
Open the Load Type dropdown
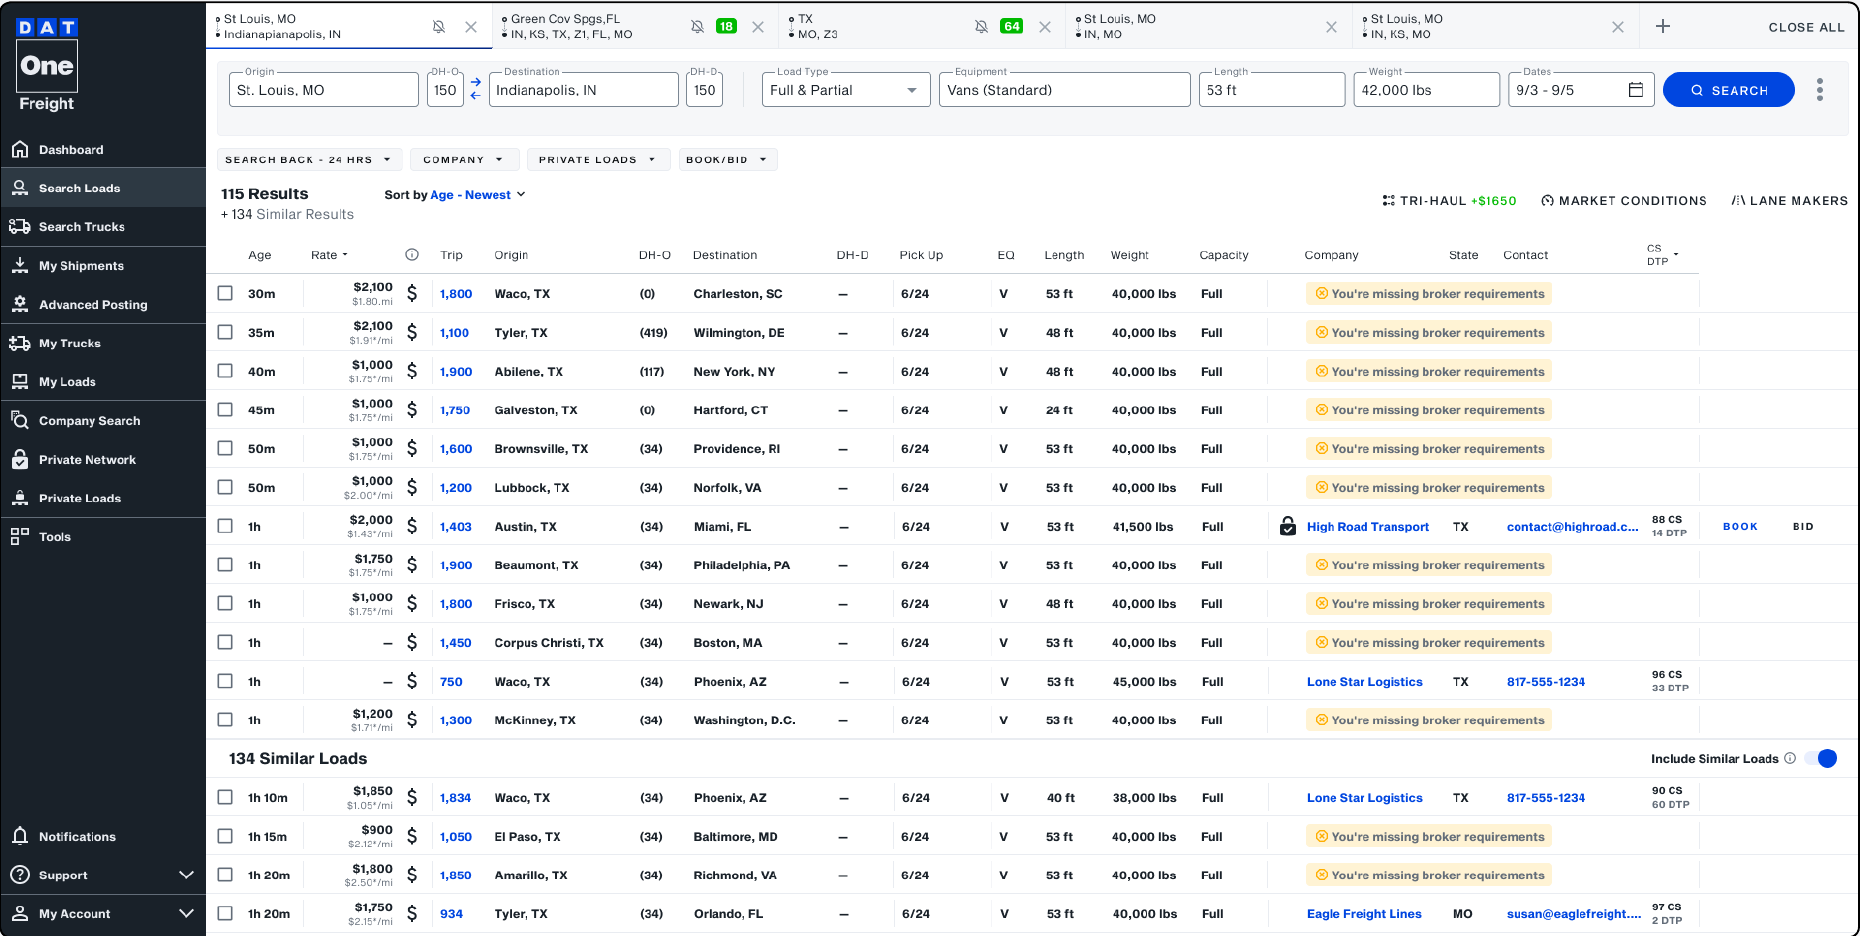tap(845, 90)
